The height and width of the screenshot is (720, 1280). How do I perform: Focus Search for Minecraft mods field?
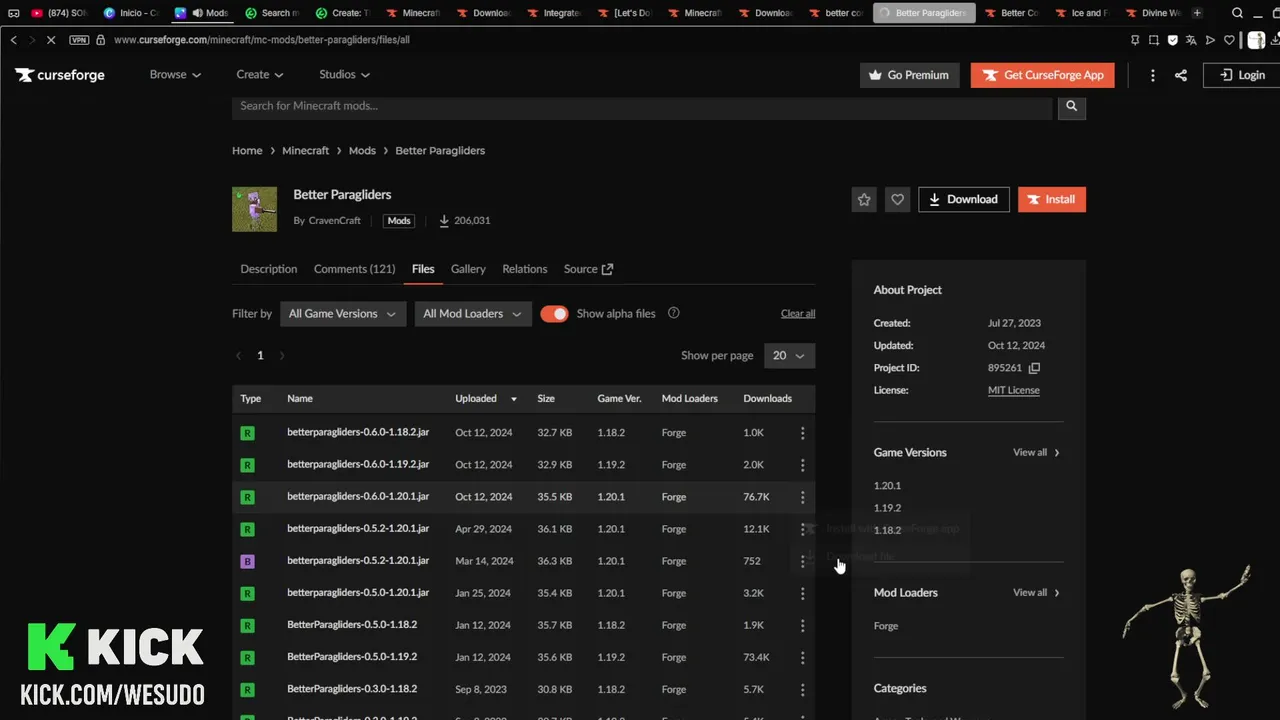[x=642, y=106]
